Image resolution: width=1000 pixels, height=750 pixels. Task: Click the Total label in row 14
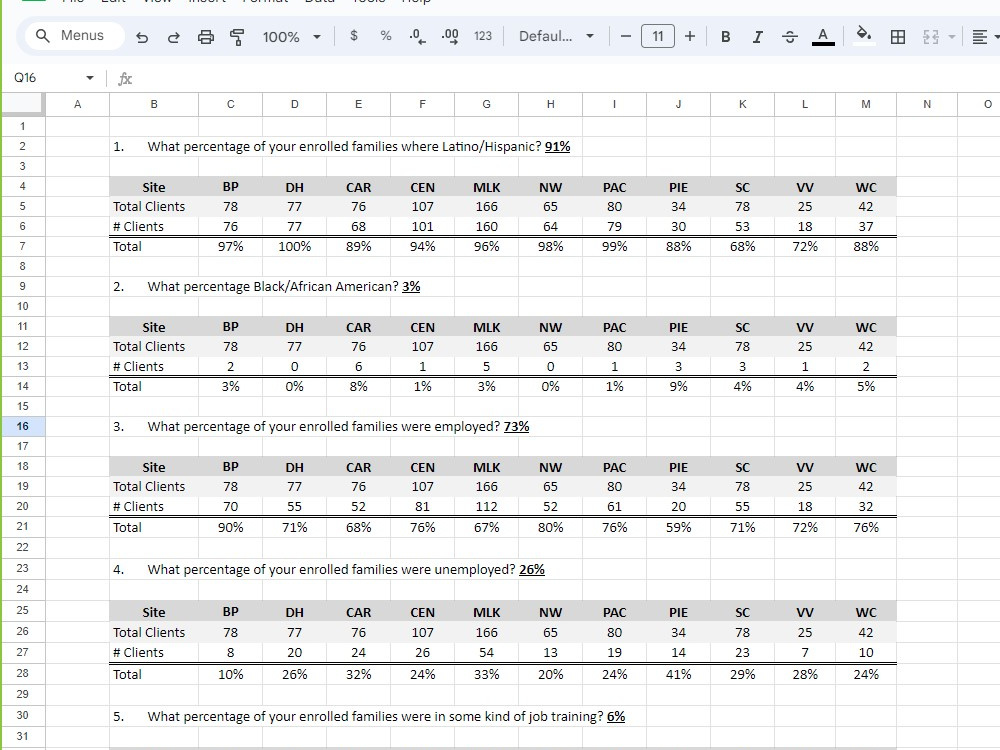(x=127, y=386)
